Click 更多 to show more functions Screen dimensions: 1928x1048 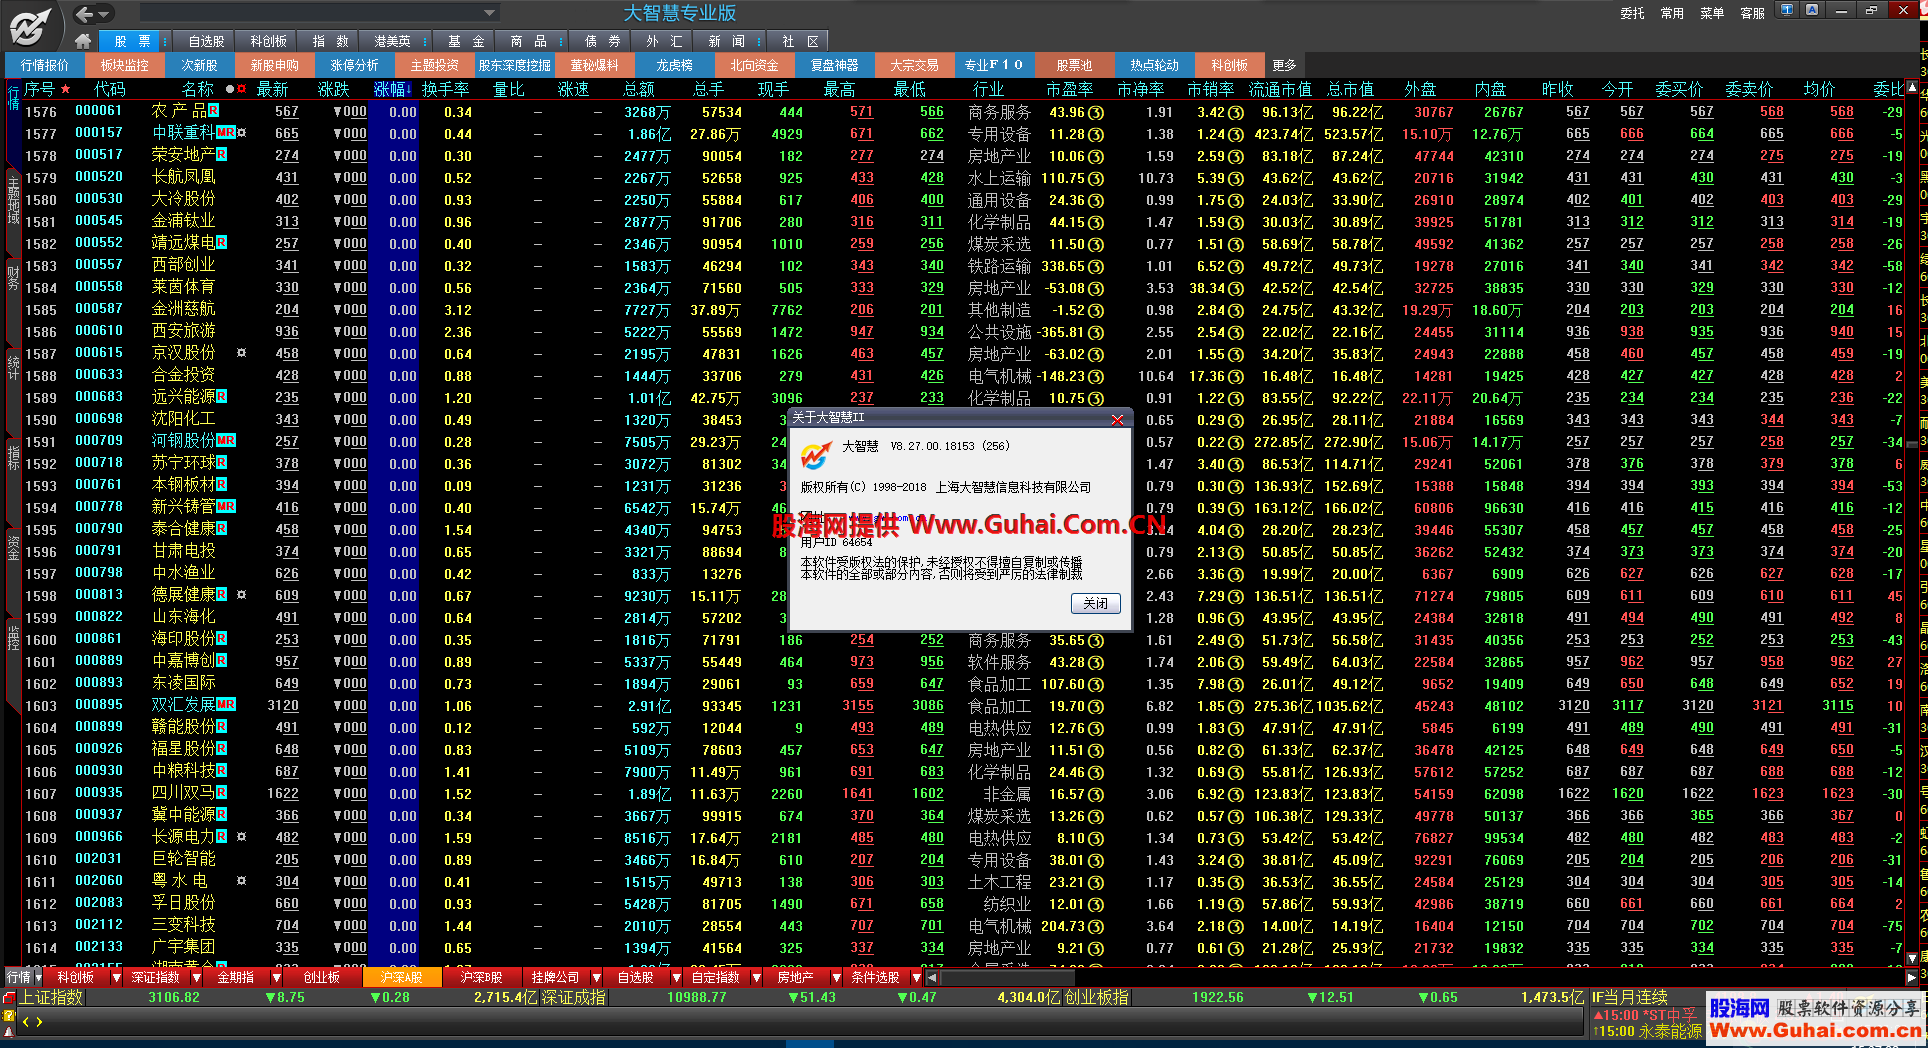tap(1284, 65)
